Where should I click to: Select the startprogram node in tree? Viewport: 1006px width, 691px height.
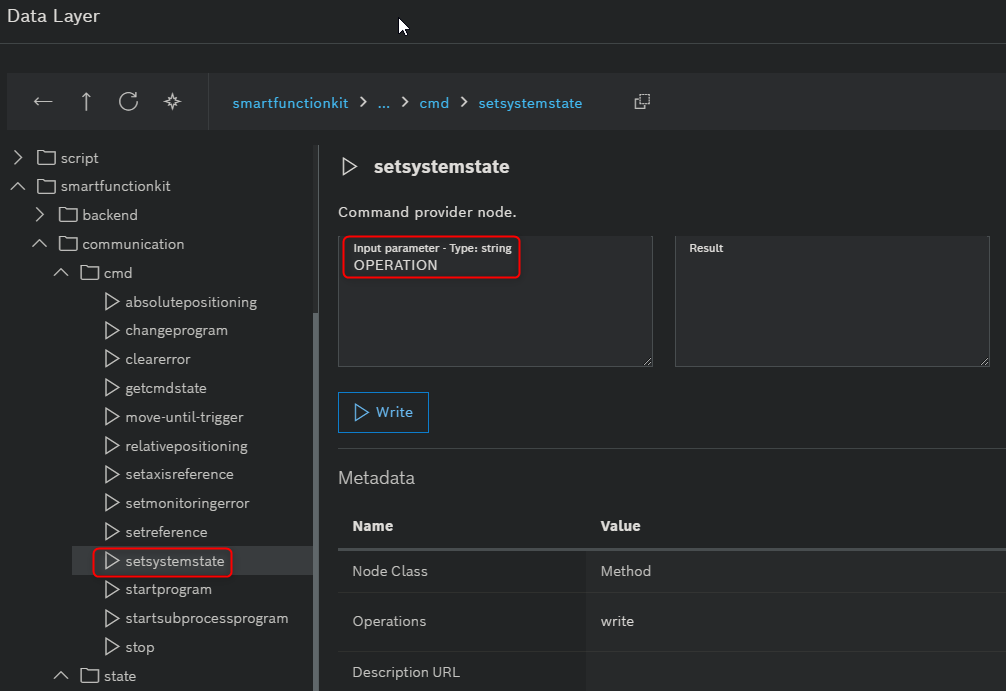point(168,590)
